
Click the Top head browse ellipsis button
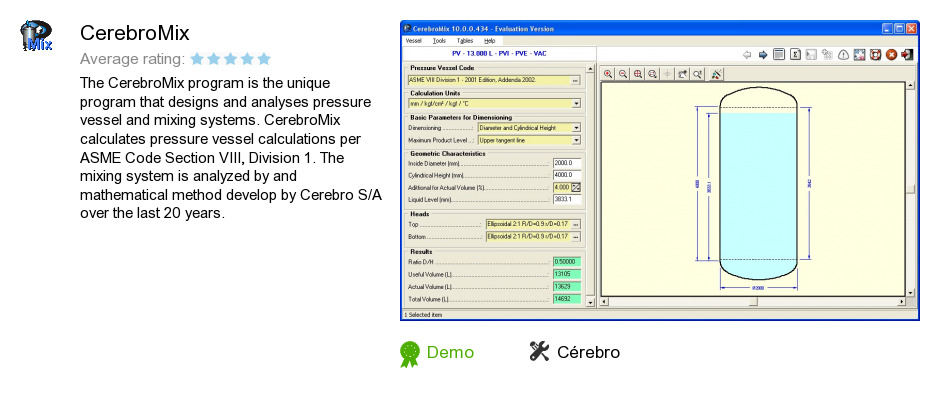(576, 224)
